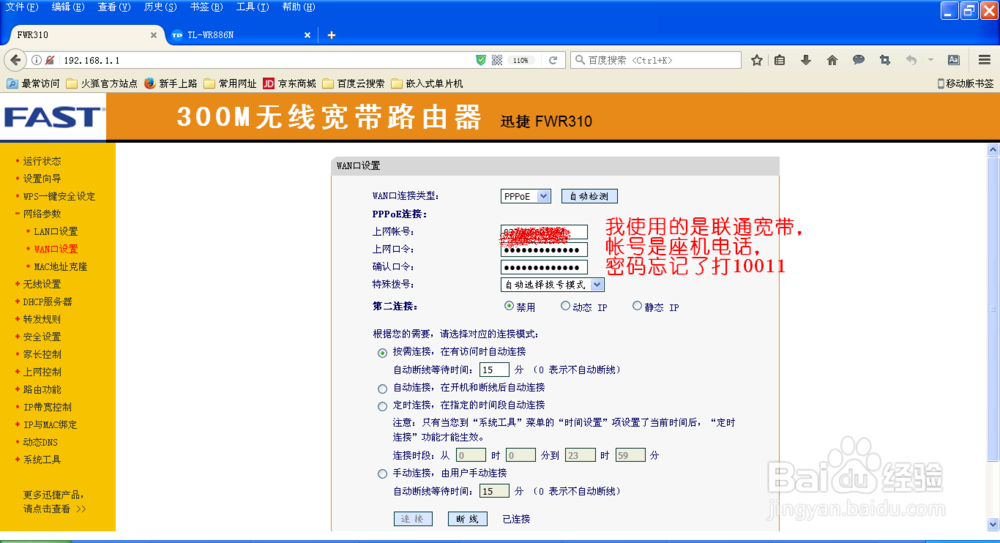Click the FAST logo
1000x543 pixels.
point(52,117)
